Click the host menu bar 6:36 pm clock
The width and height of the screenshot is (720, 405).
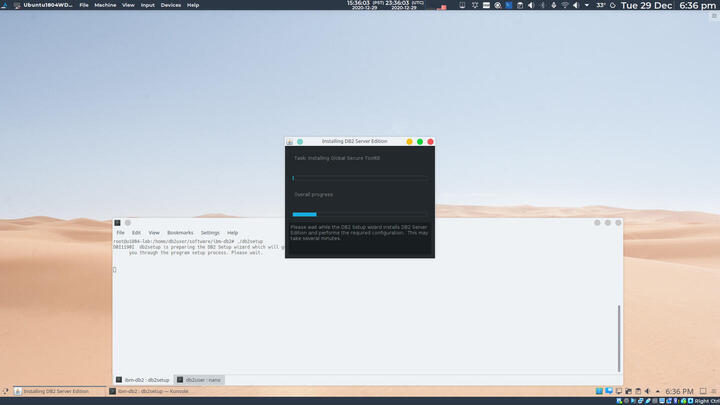click(698, 6)
